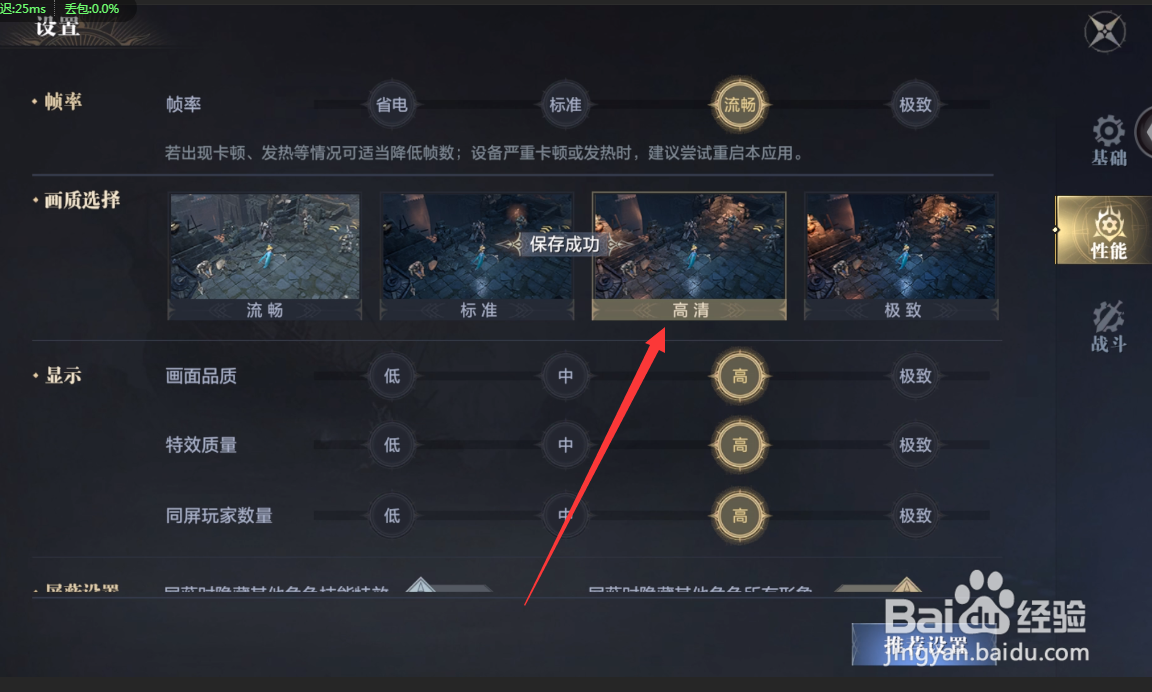Screen dimensions: 1152x692
Task: Set 特效质量 to 中
Action: pos(565,444)
